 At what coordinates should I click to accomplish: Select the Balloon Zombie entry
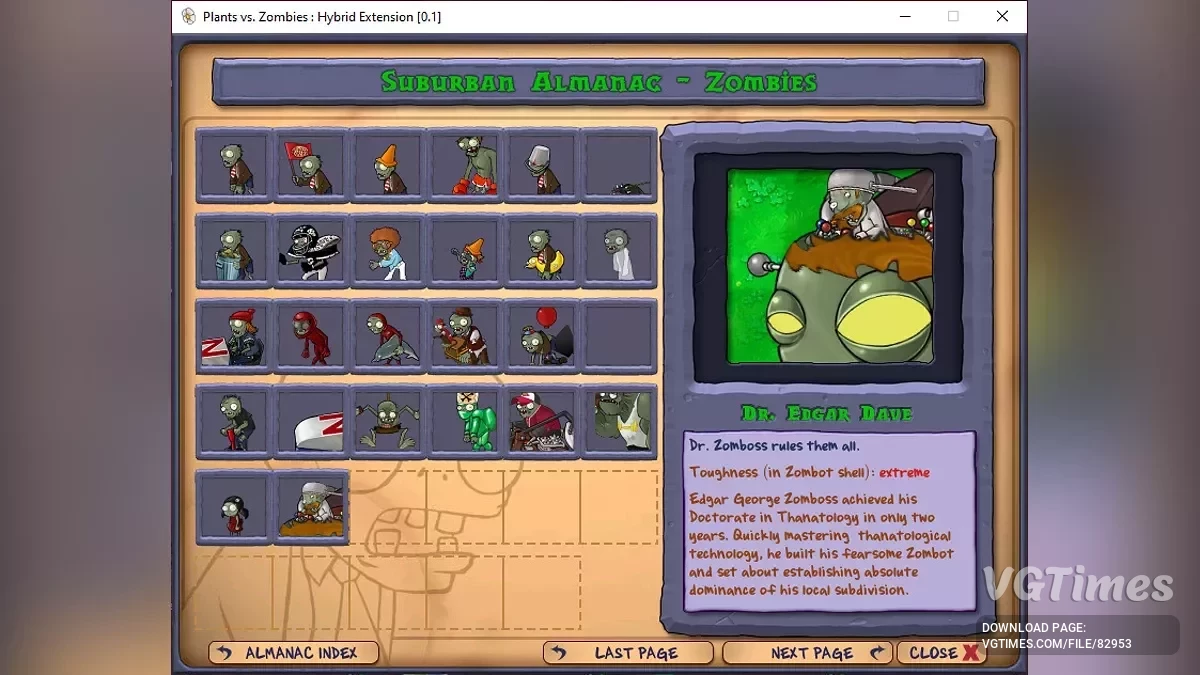tap(542, 337)
